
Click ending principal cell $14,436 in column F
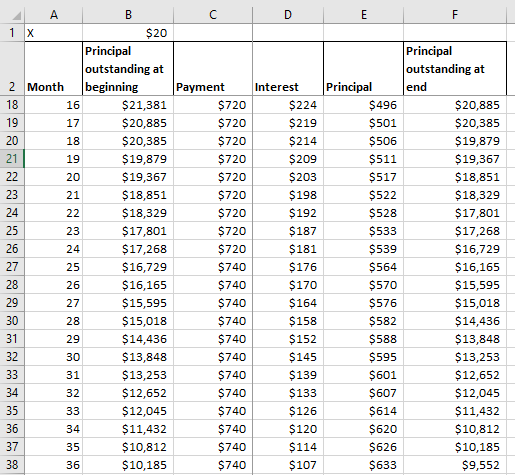coord(455,321)
